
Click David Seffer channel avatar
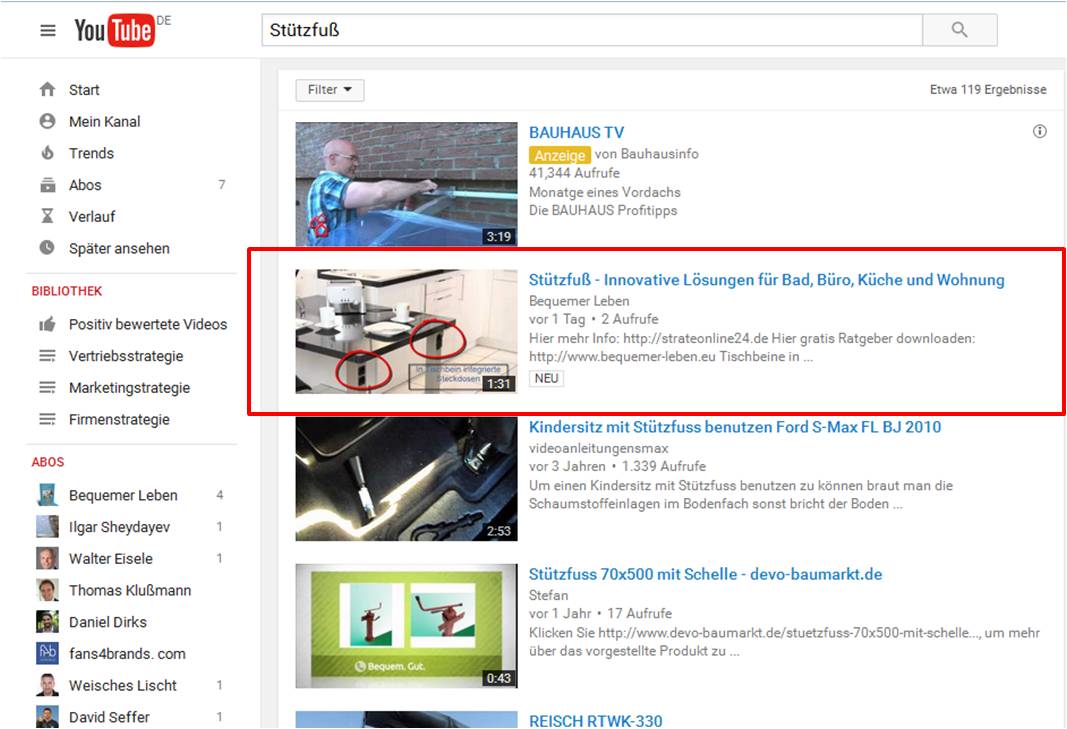pyautogui.click(x=47, y=717)
